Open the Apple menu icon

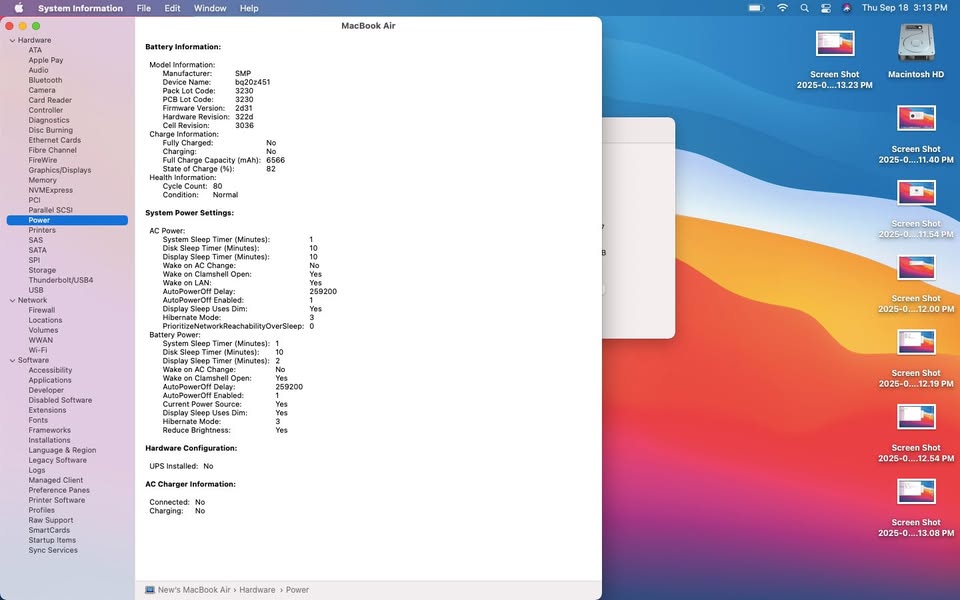click(x=18, y=8)
